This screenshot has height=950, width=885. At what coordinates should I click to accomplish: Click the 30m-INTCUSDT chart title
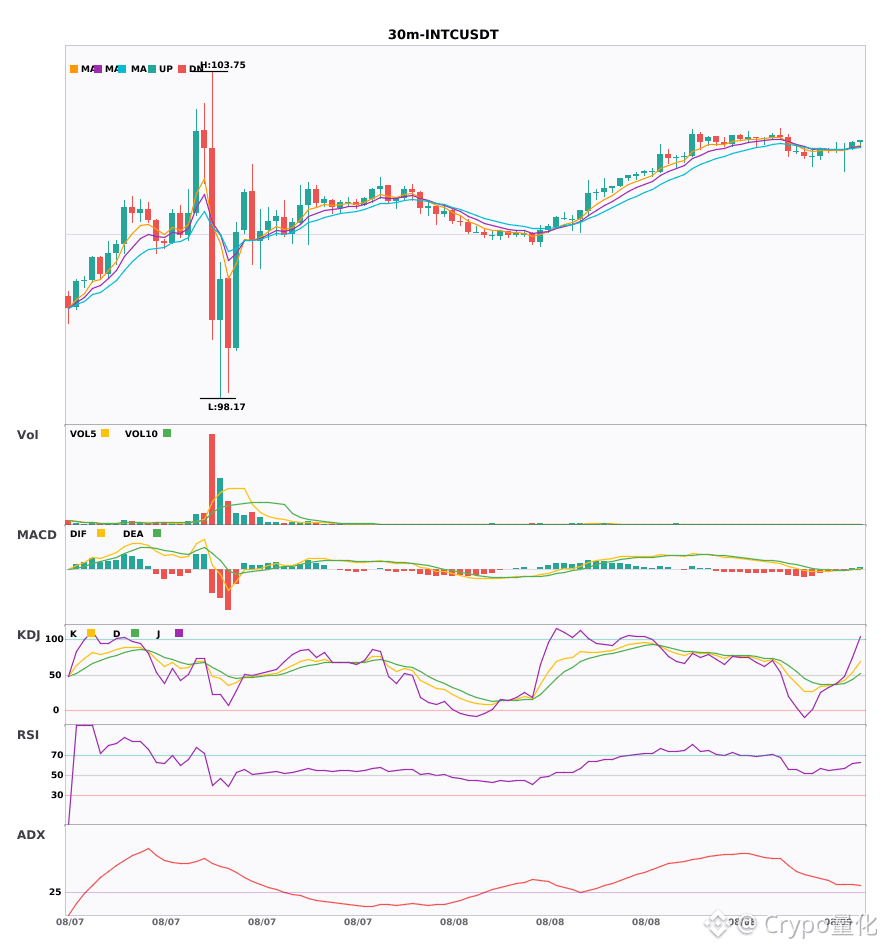tap(443, 35)
